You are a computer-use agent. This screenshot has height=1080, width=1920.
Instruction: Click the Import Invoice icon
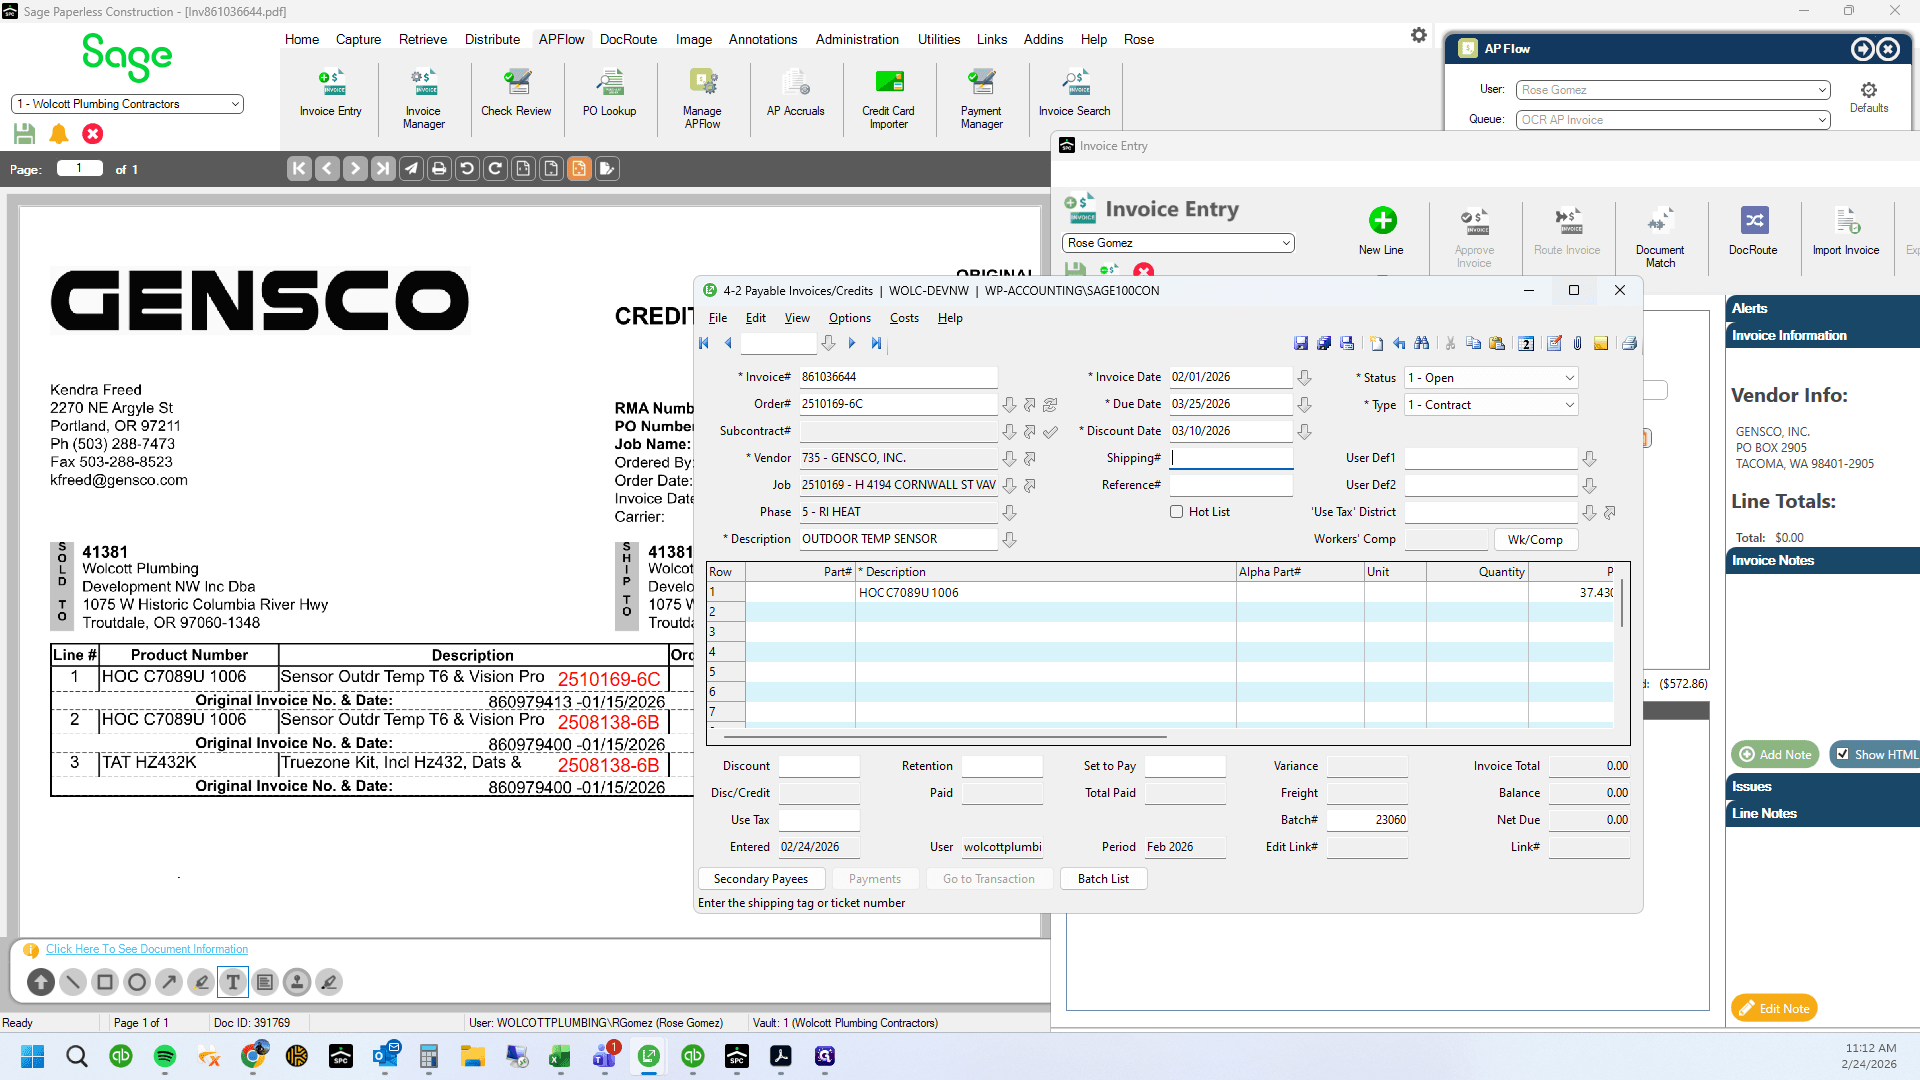[x=1846, y=220]
